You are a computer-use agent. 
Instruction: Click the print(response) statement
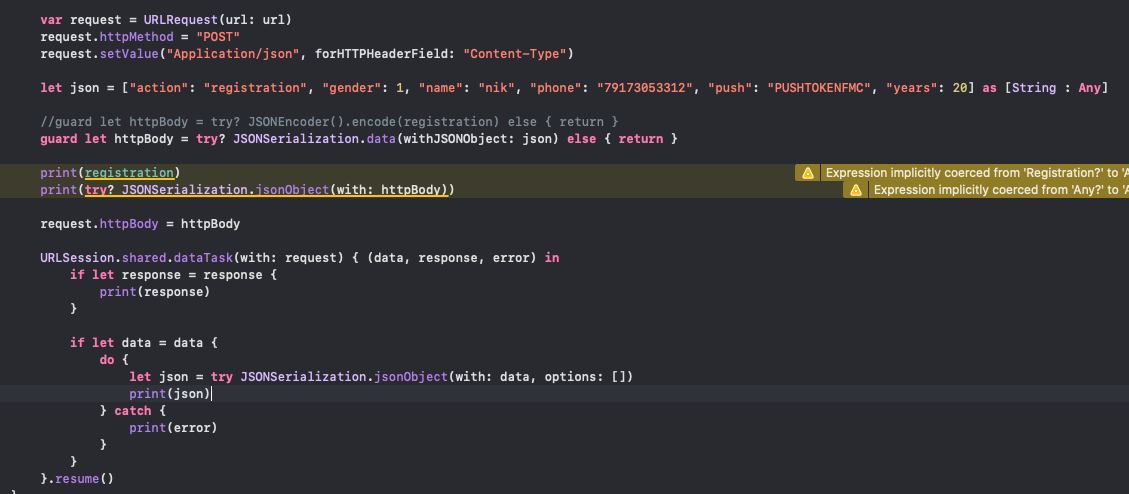(155, 292)
